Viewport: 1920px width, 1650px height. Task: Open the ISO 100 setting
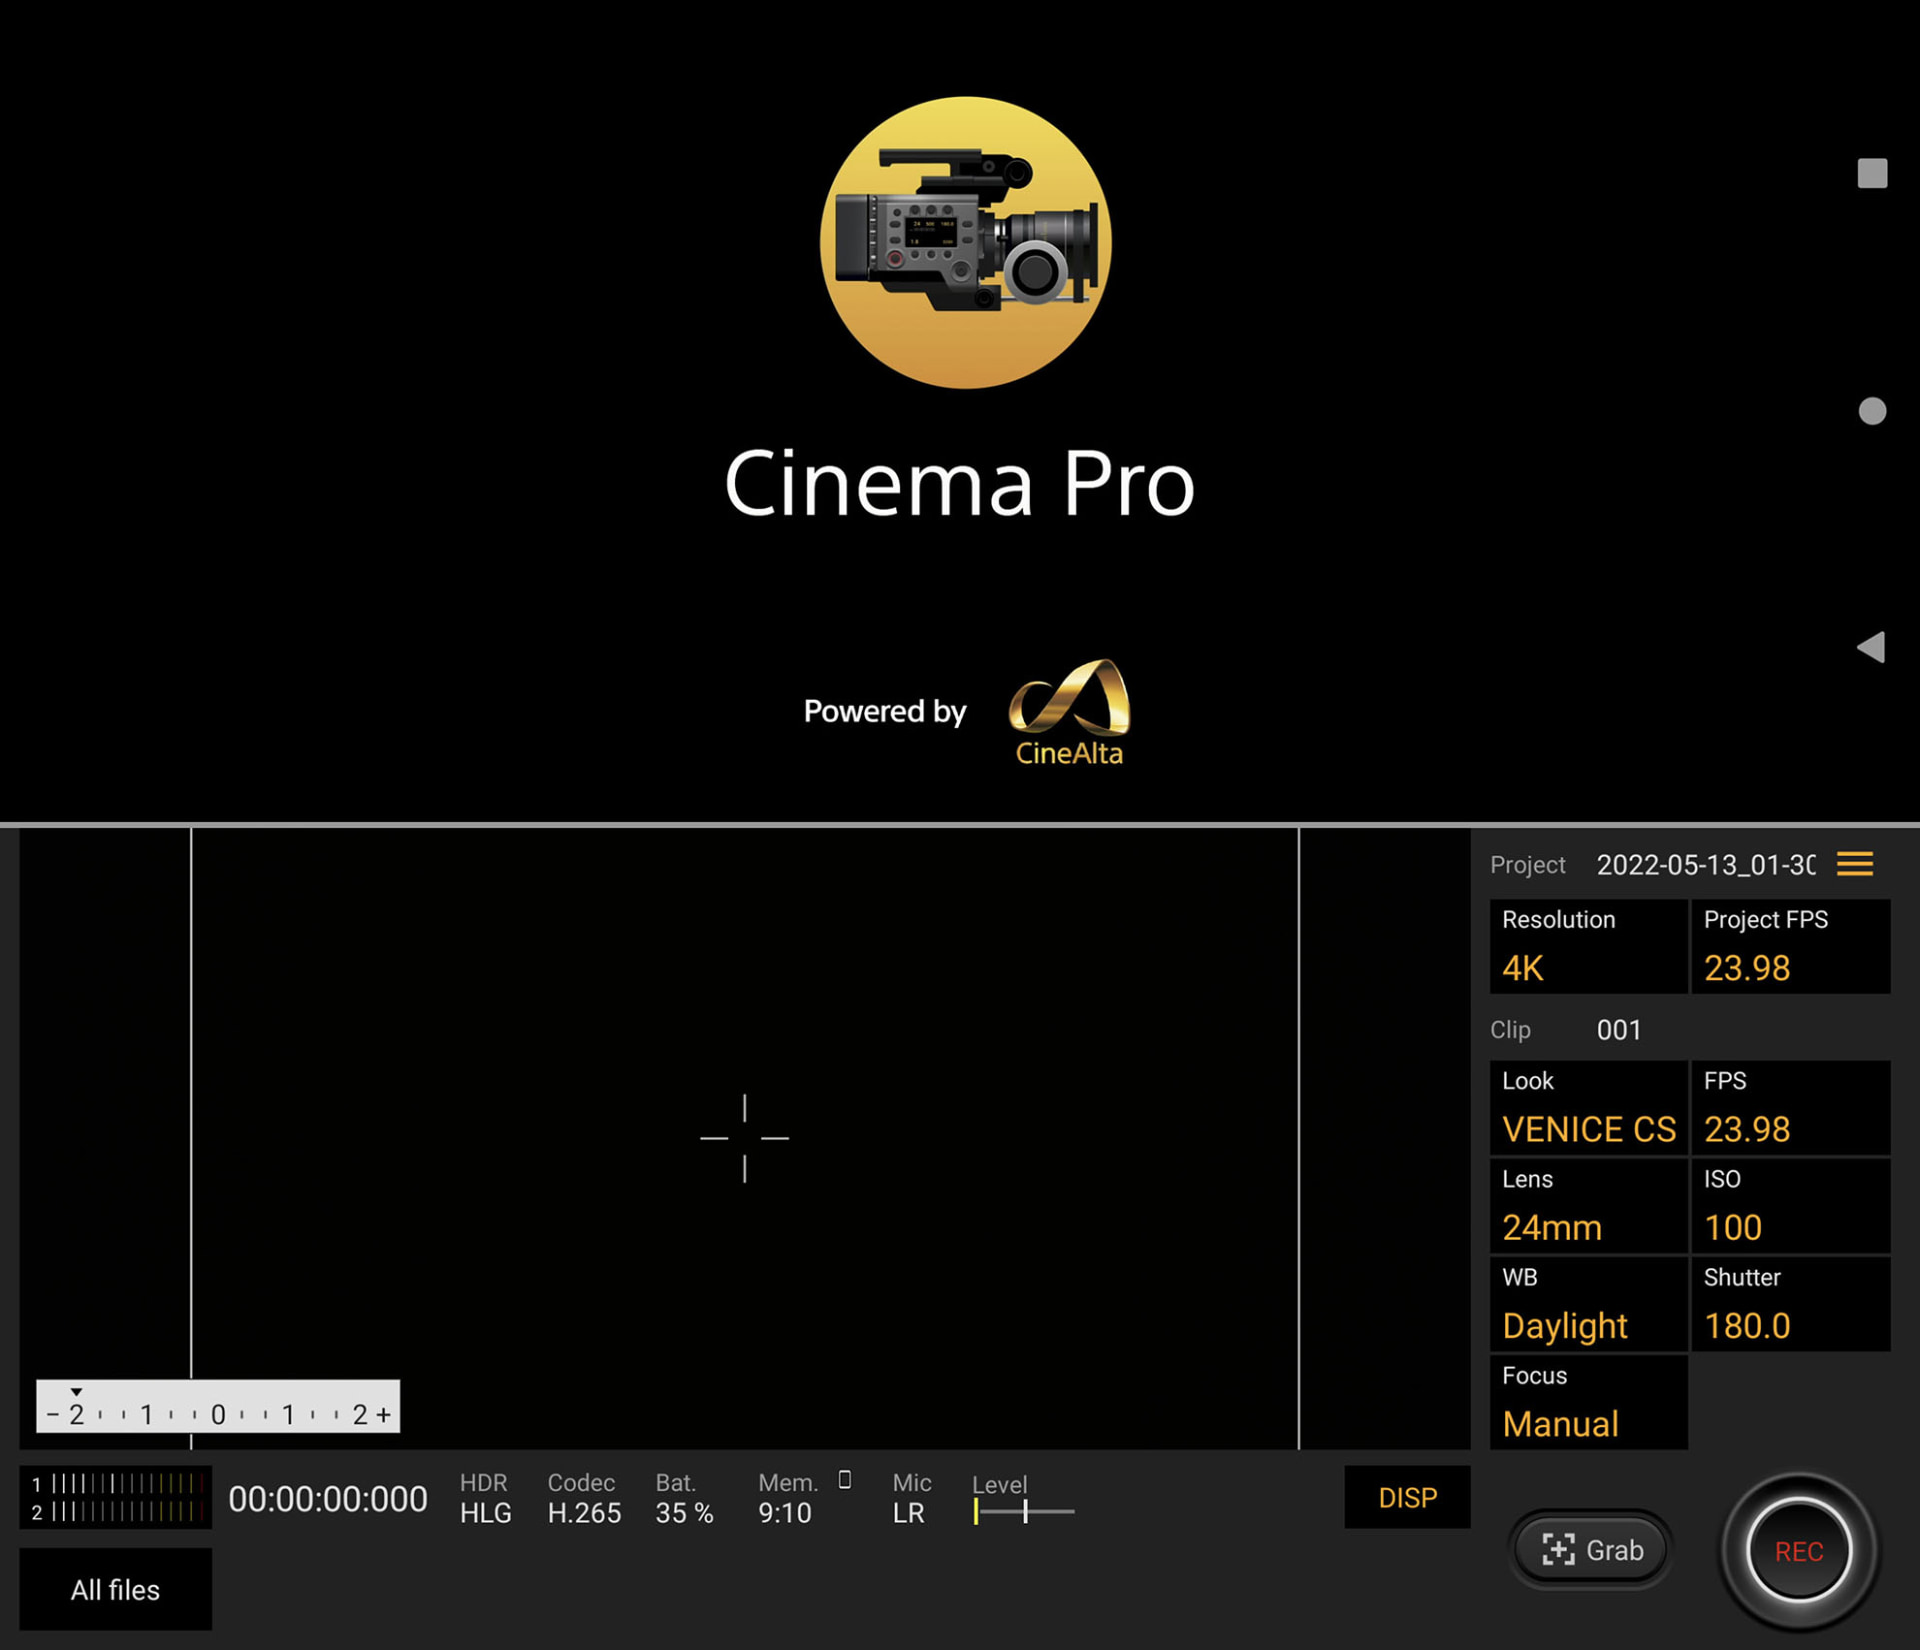click(x=1790, y=1206)
